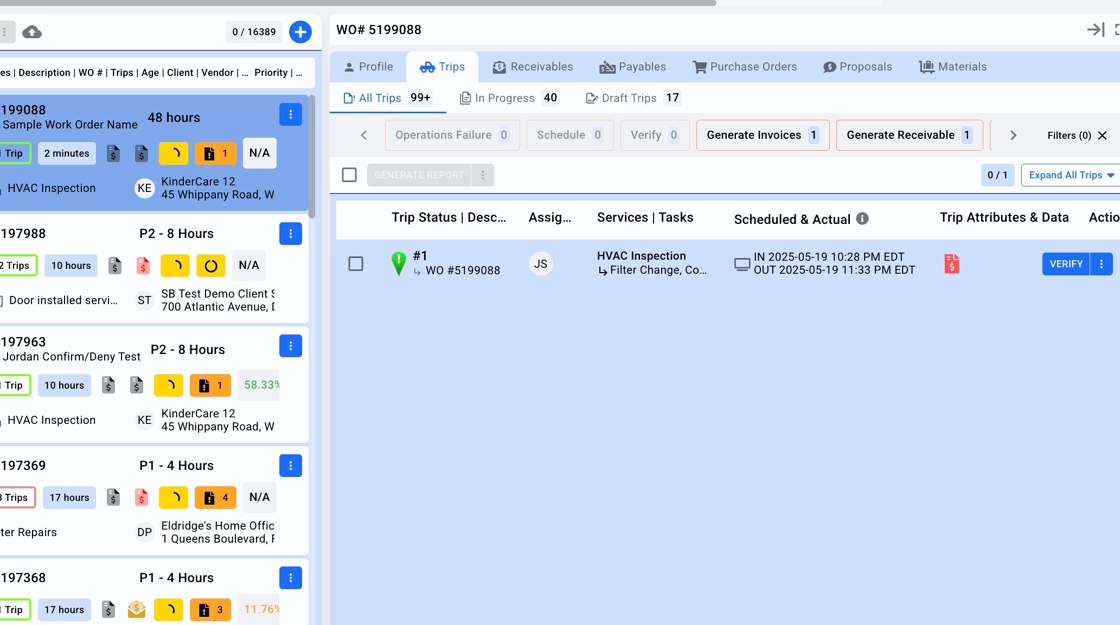Click the Operations Failure filter chip
The width and height of the screenshot is (1120, 625).
coord(451,135)
